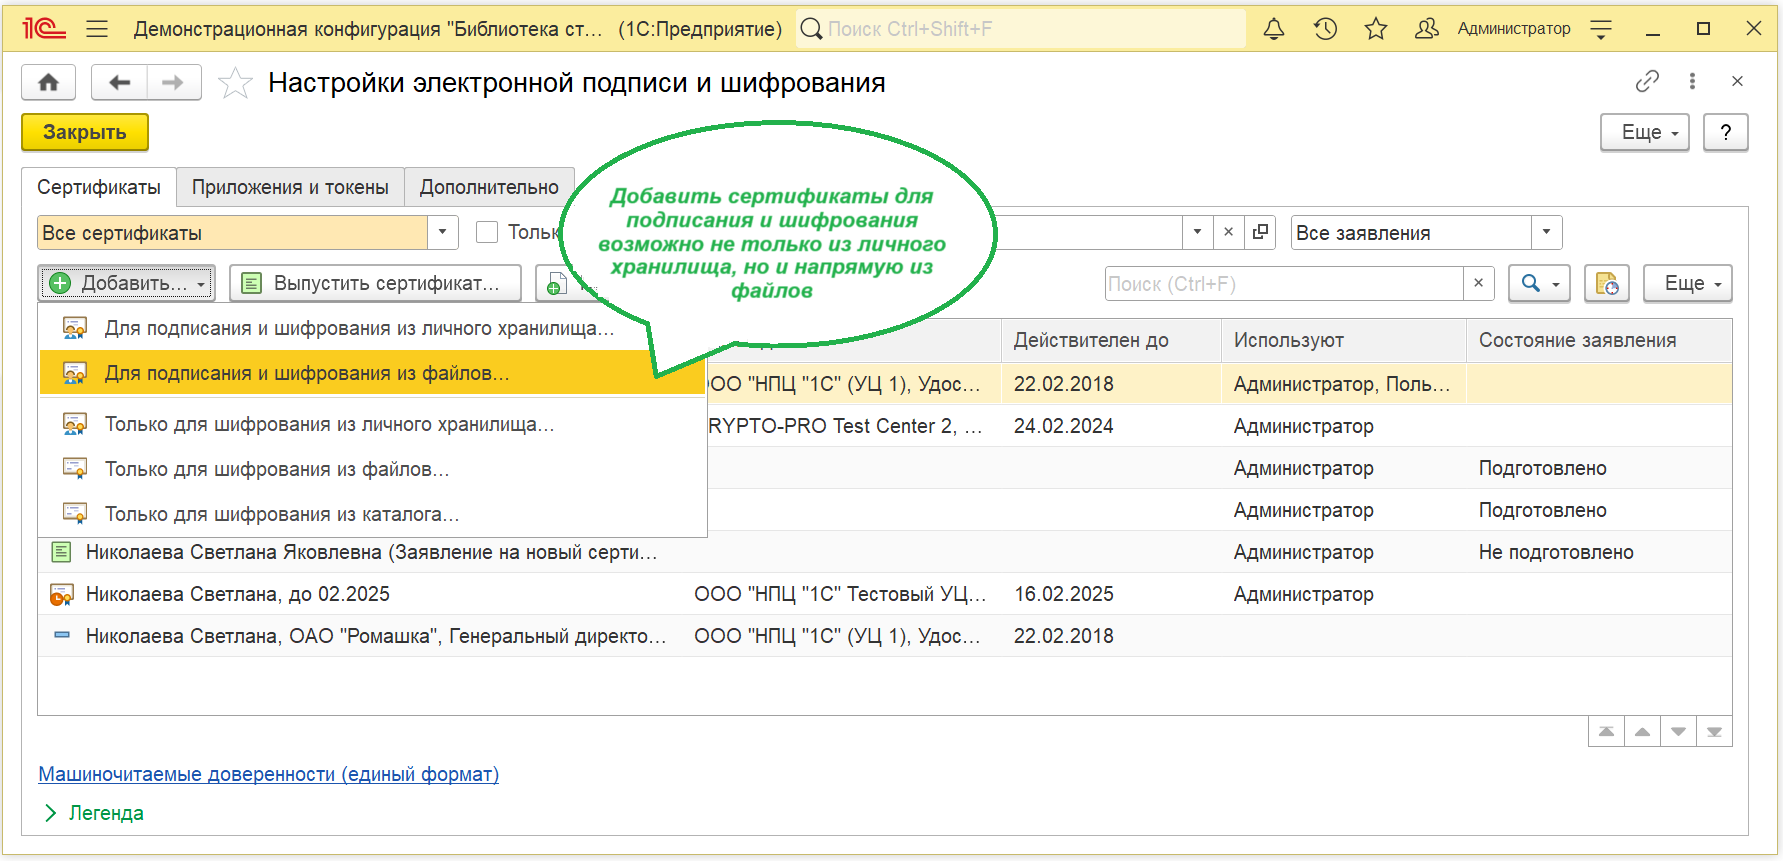Toggle the checkbox next to certificates filter
The height and width of the screenshot is (861, 1783).
point(487,232)
